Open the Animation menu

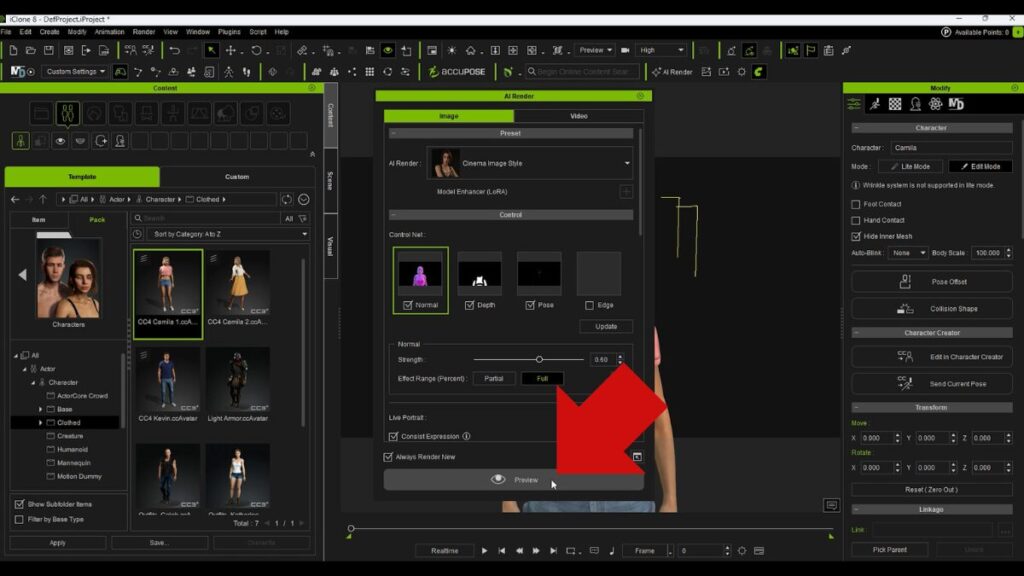pyautogui.click(x=109, y=31)
